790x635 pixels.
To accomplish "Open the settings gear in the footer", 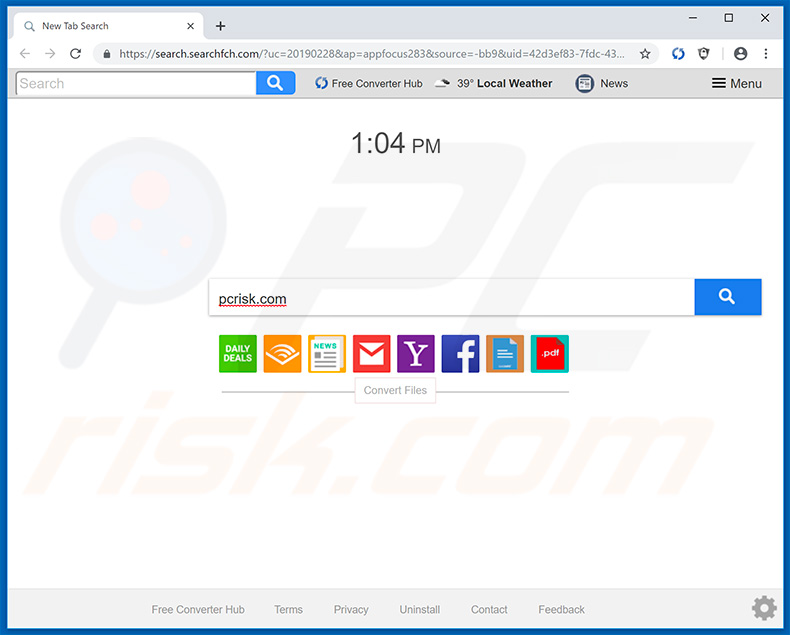I will tap(764, 608).
